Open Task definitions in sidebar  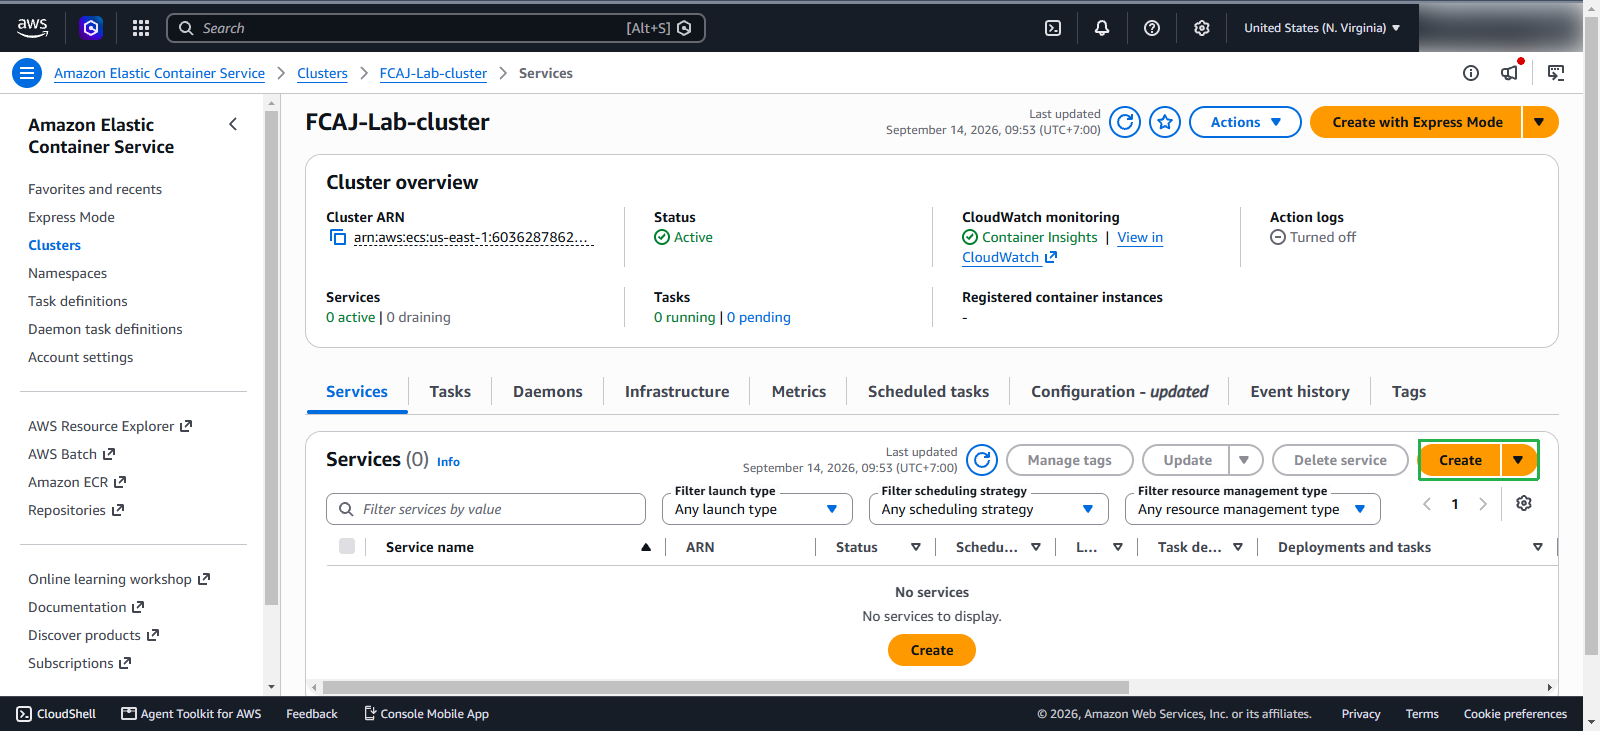point(78,301)
